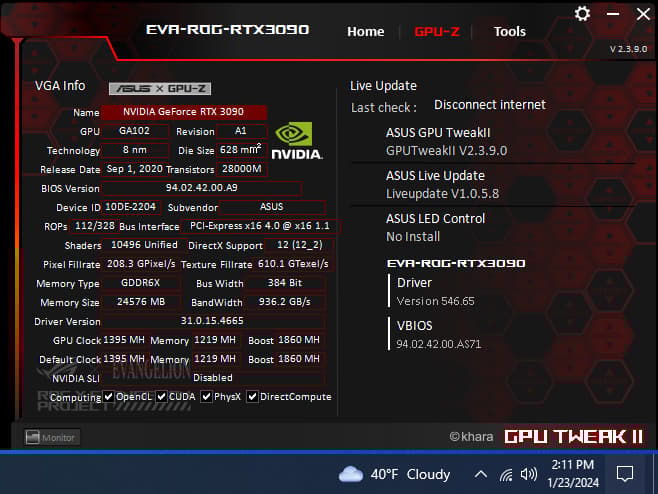Open the clock showing 2:11 PM
The height and width of the screenshot is (494, 658).
pyautogui.click(x=573, y=474)
